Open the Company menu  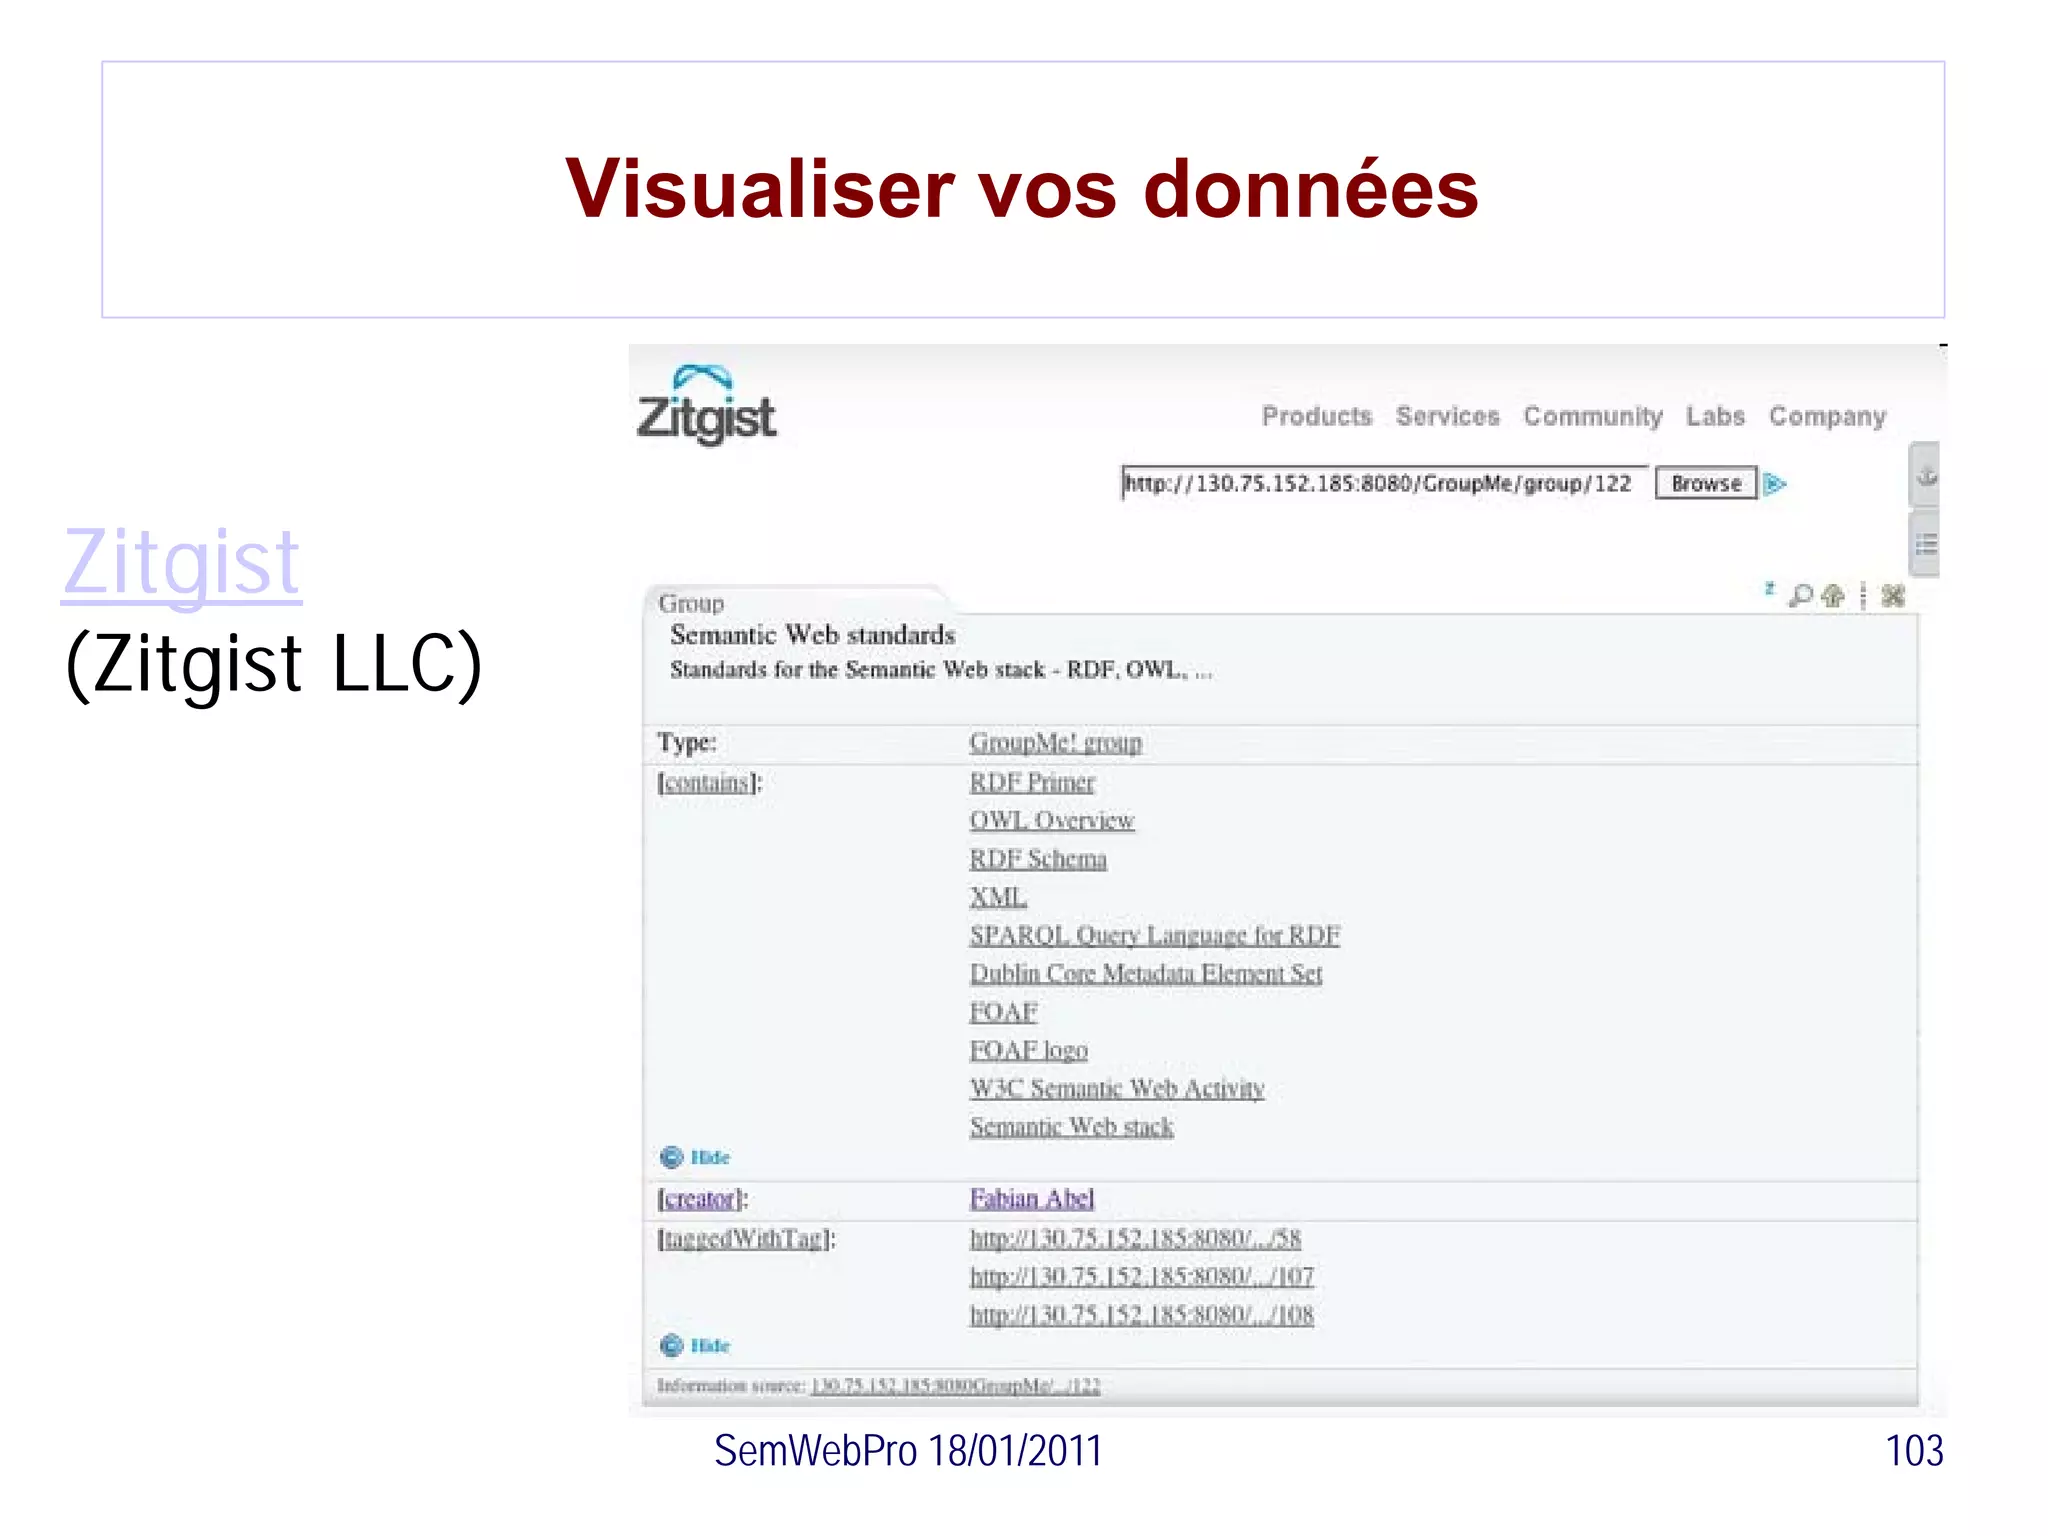point(1827,417)
